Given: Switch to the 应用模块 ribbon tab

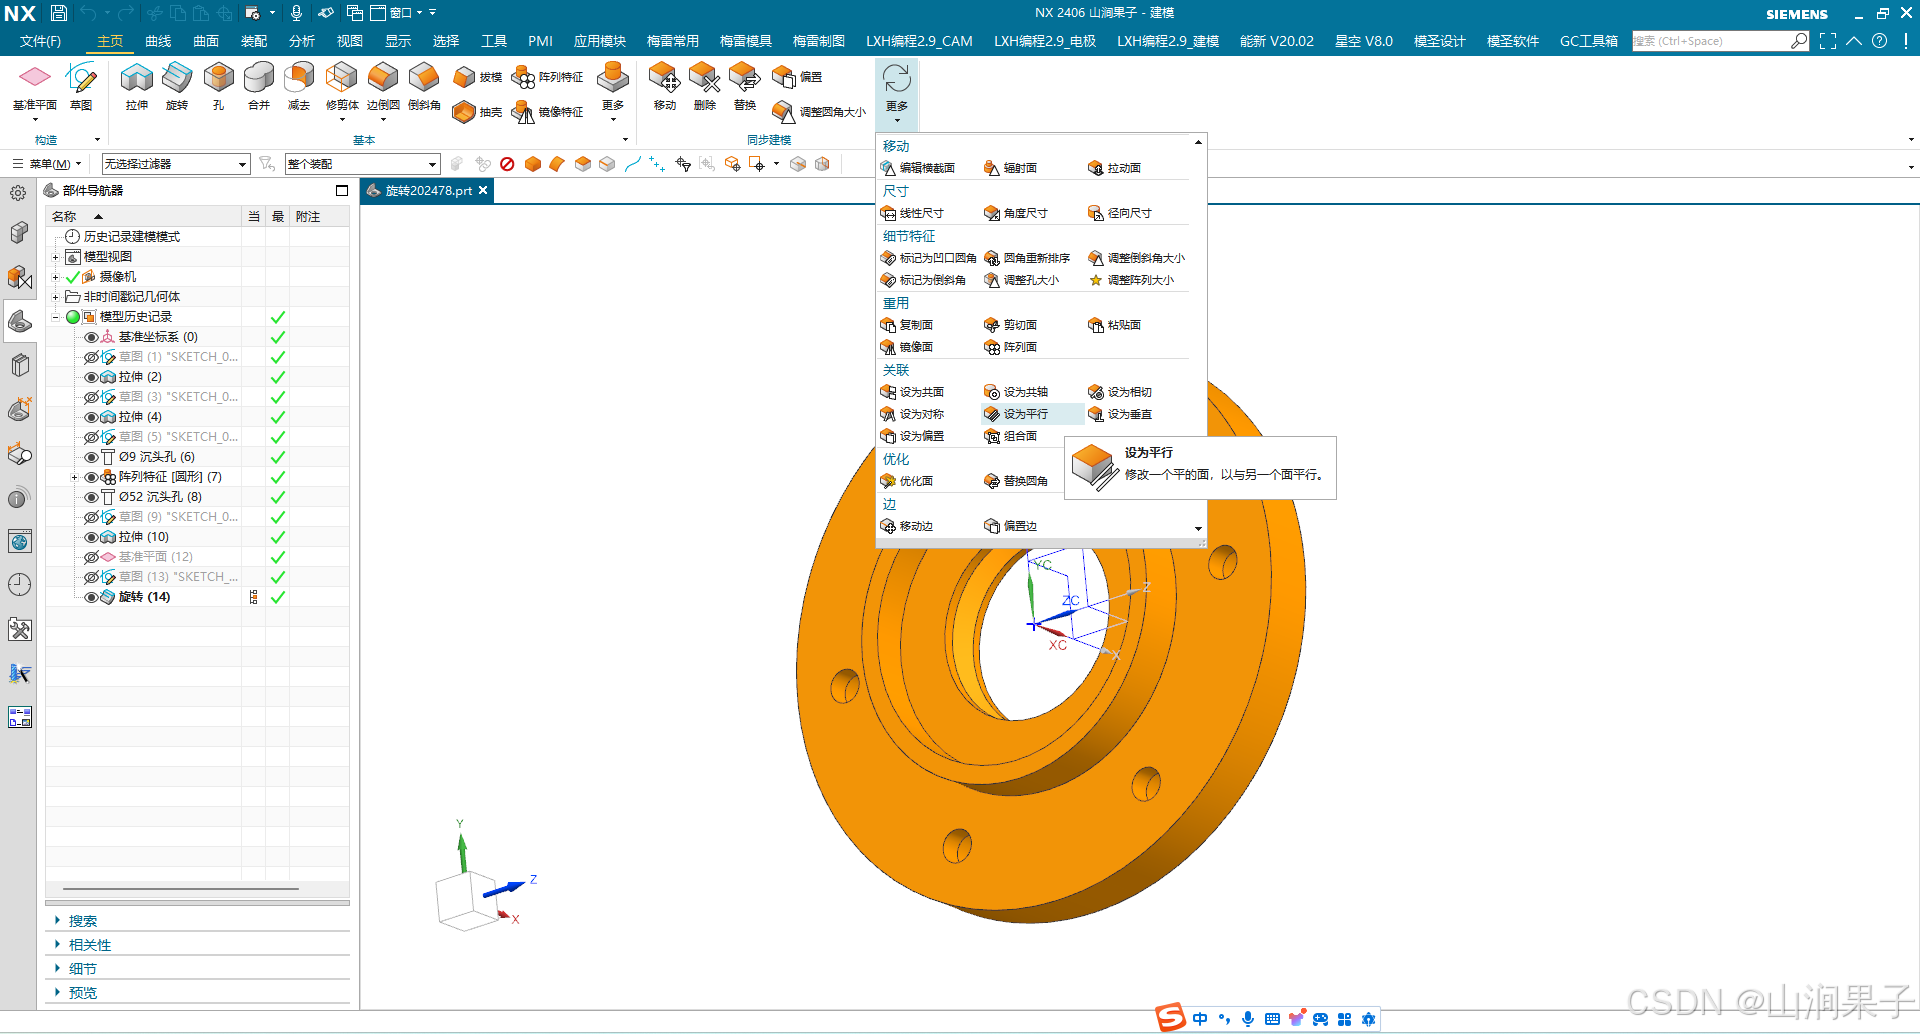Looking at the screenshot, I should click(x=600, y=41).
